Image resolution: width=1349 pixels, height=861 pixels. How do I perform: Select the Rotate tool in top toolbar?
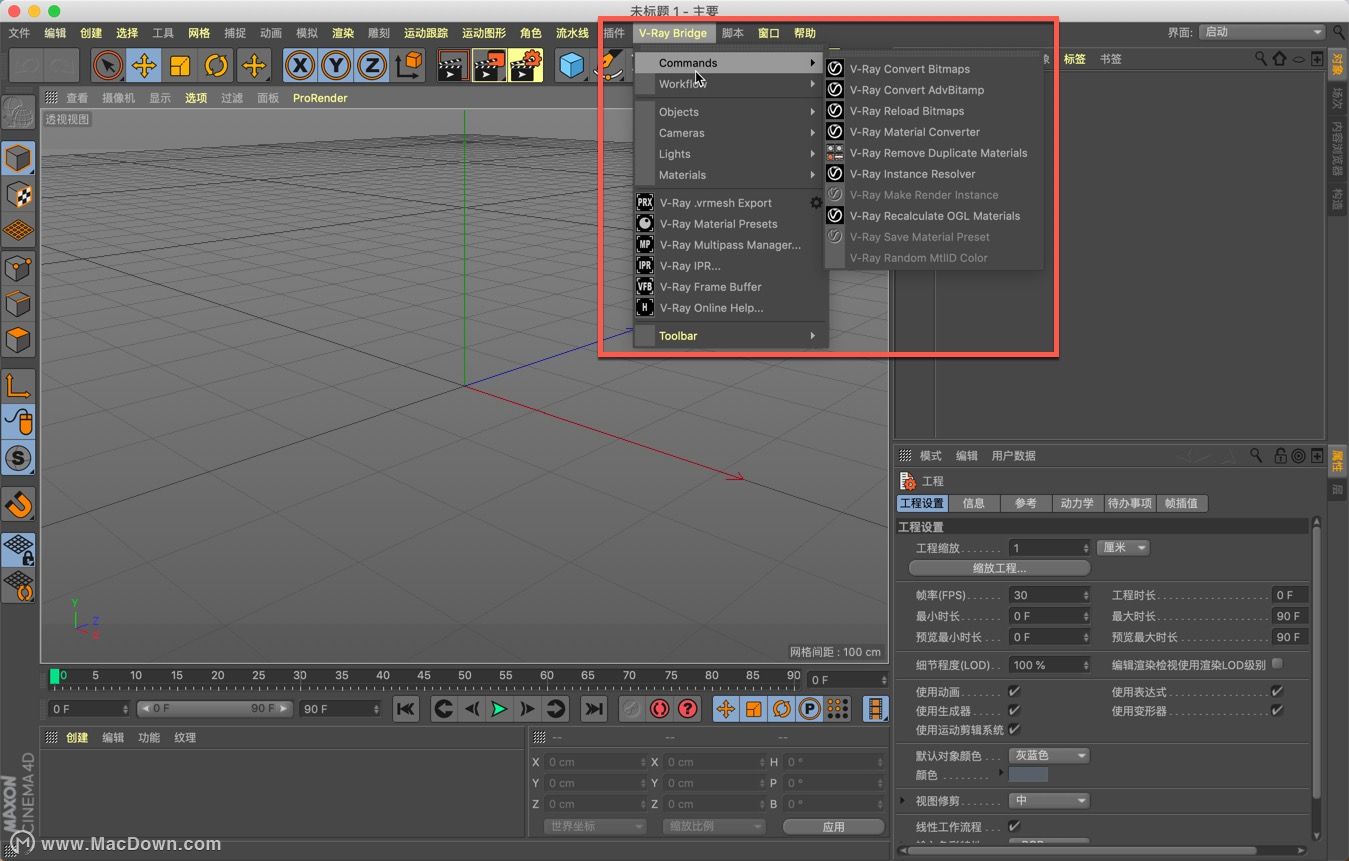pyautogui.click(x=216, y=66)
